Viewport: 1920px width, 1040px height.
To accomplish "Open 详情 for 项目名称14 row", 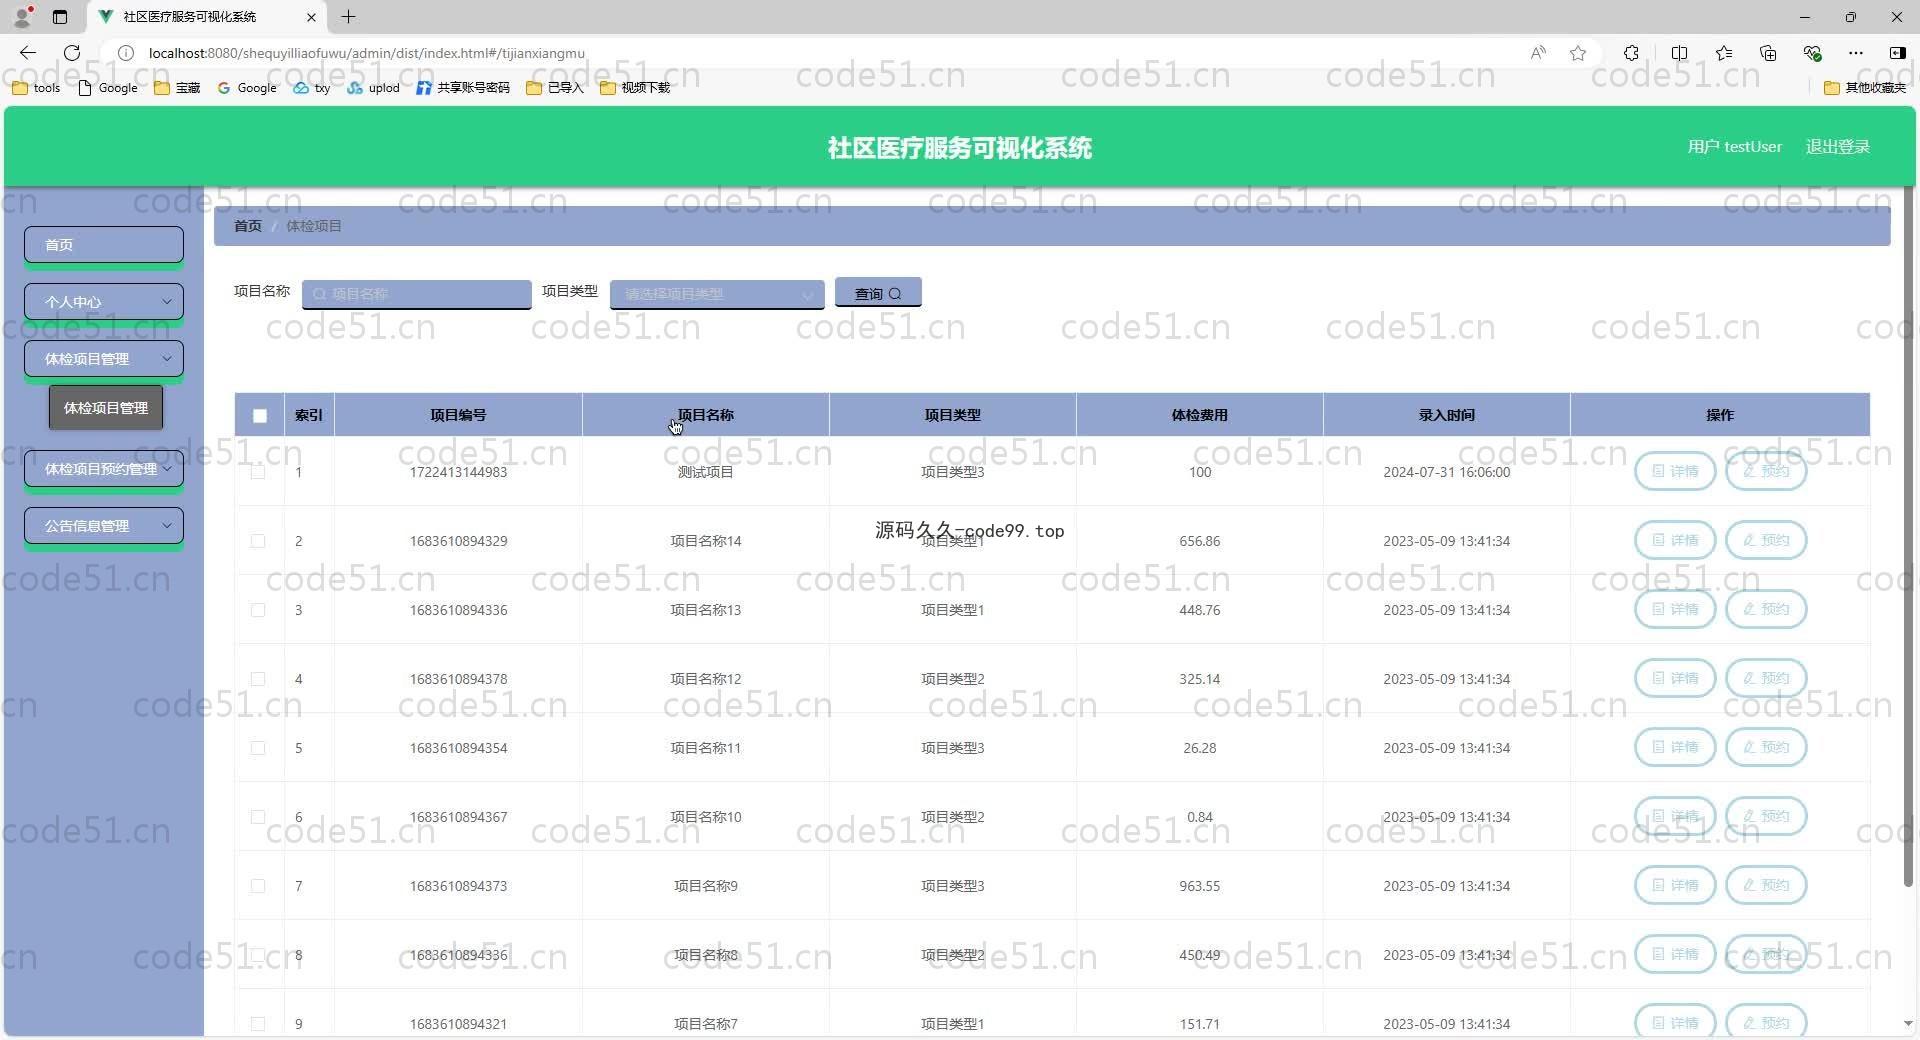I will pos(1675,540).
